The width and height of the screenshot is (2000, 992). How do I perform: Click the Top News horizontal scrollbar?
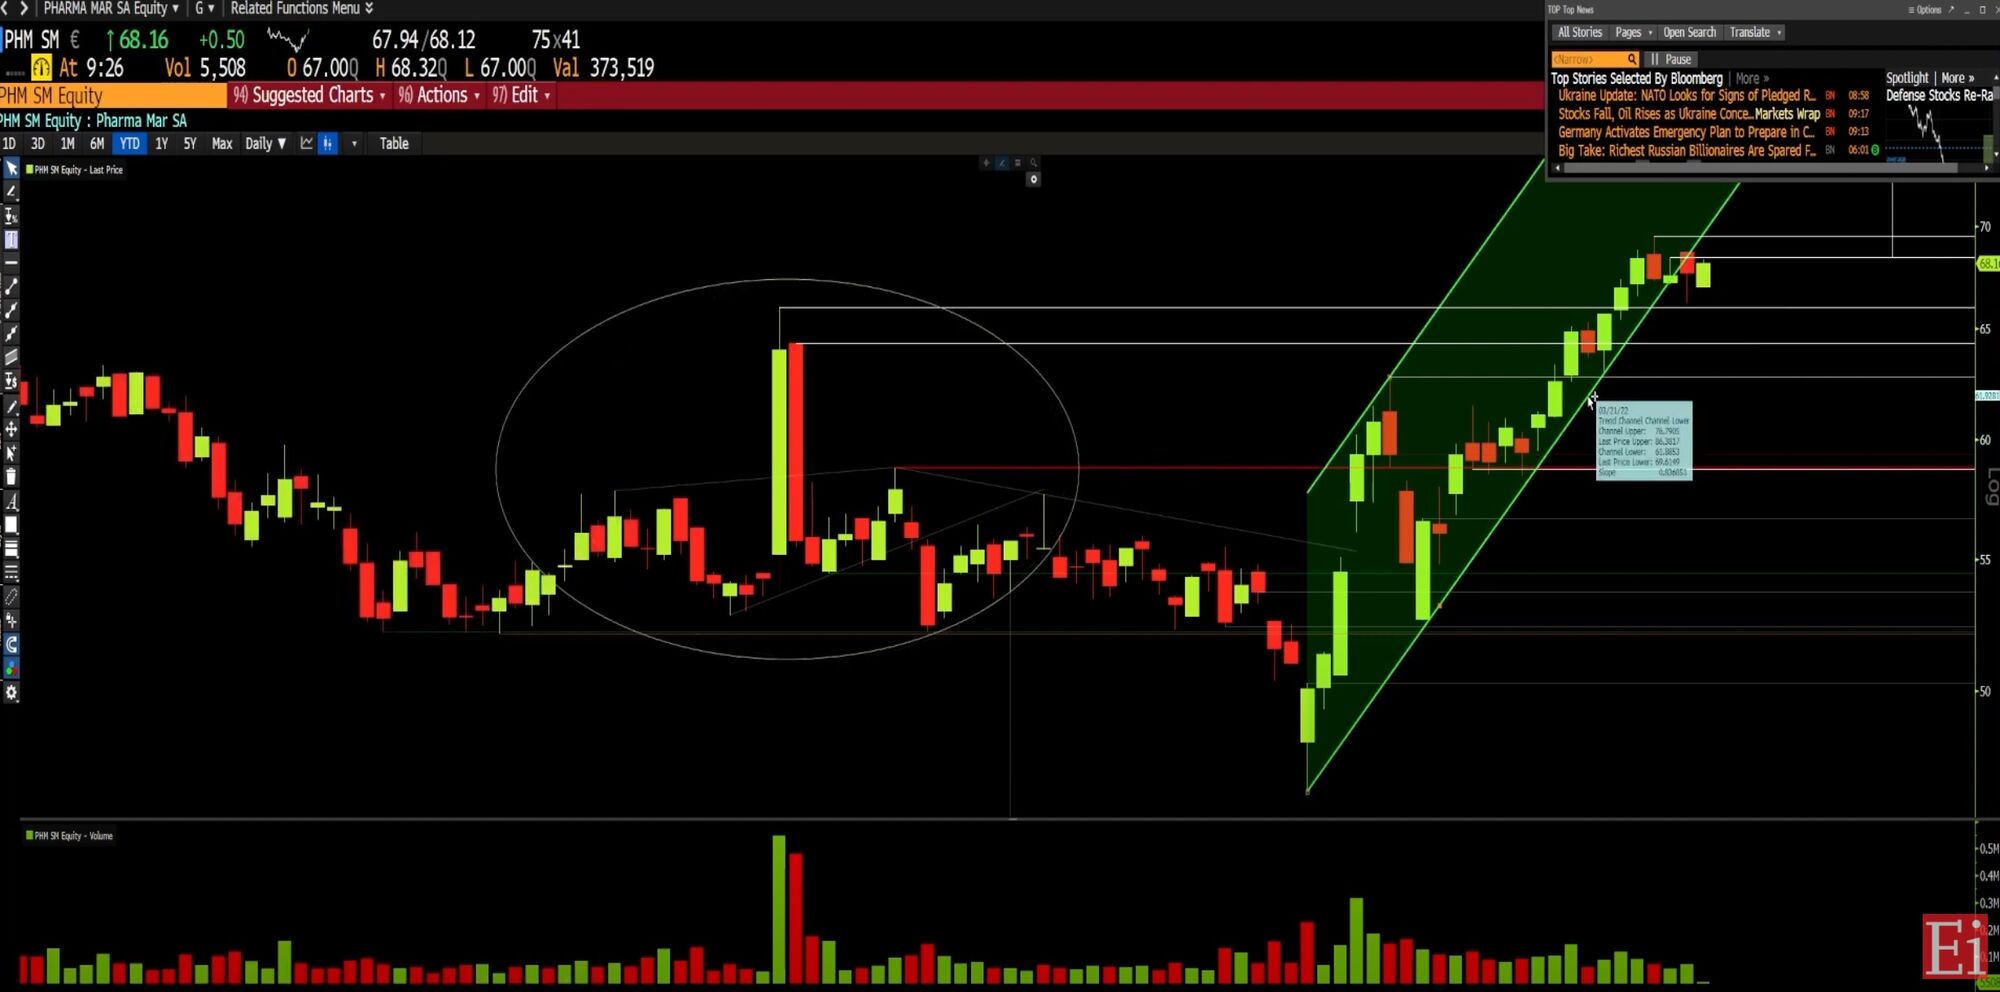[x=1760, y=168]
